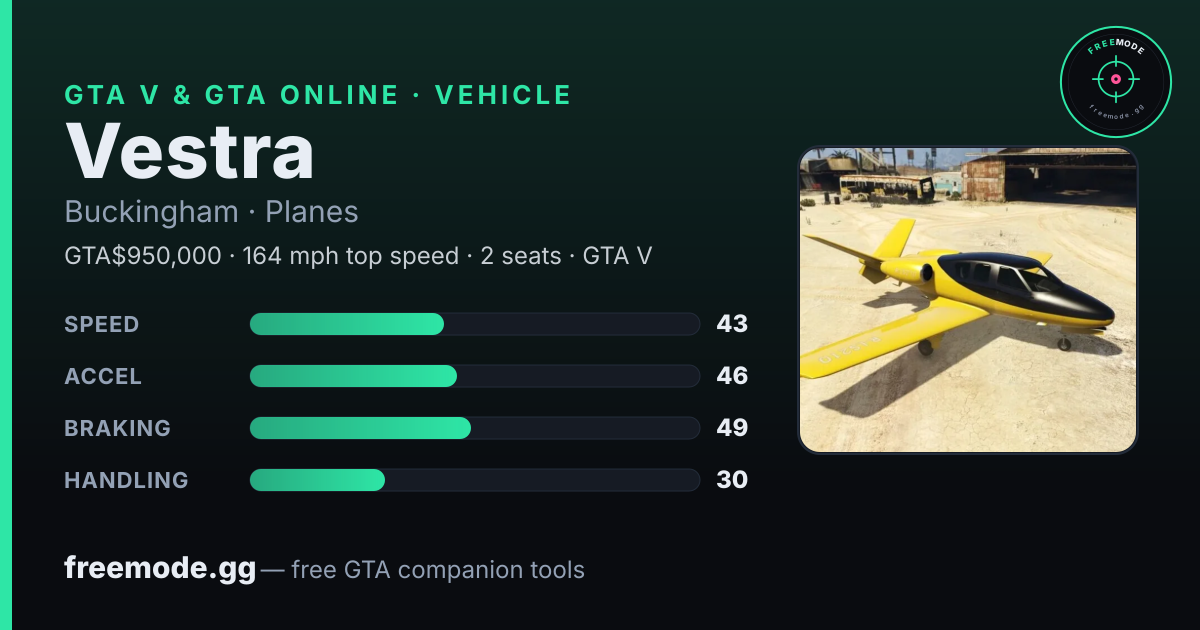Open the Vestra plane thumbnail image
Image resolution: width=1200 pixels, height=630 pixels.
click(968, 300)
